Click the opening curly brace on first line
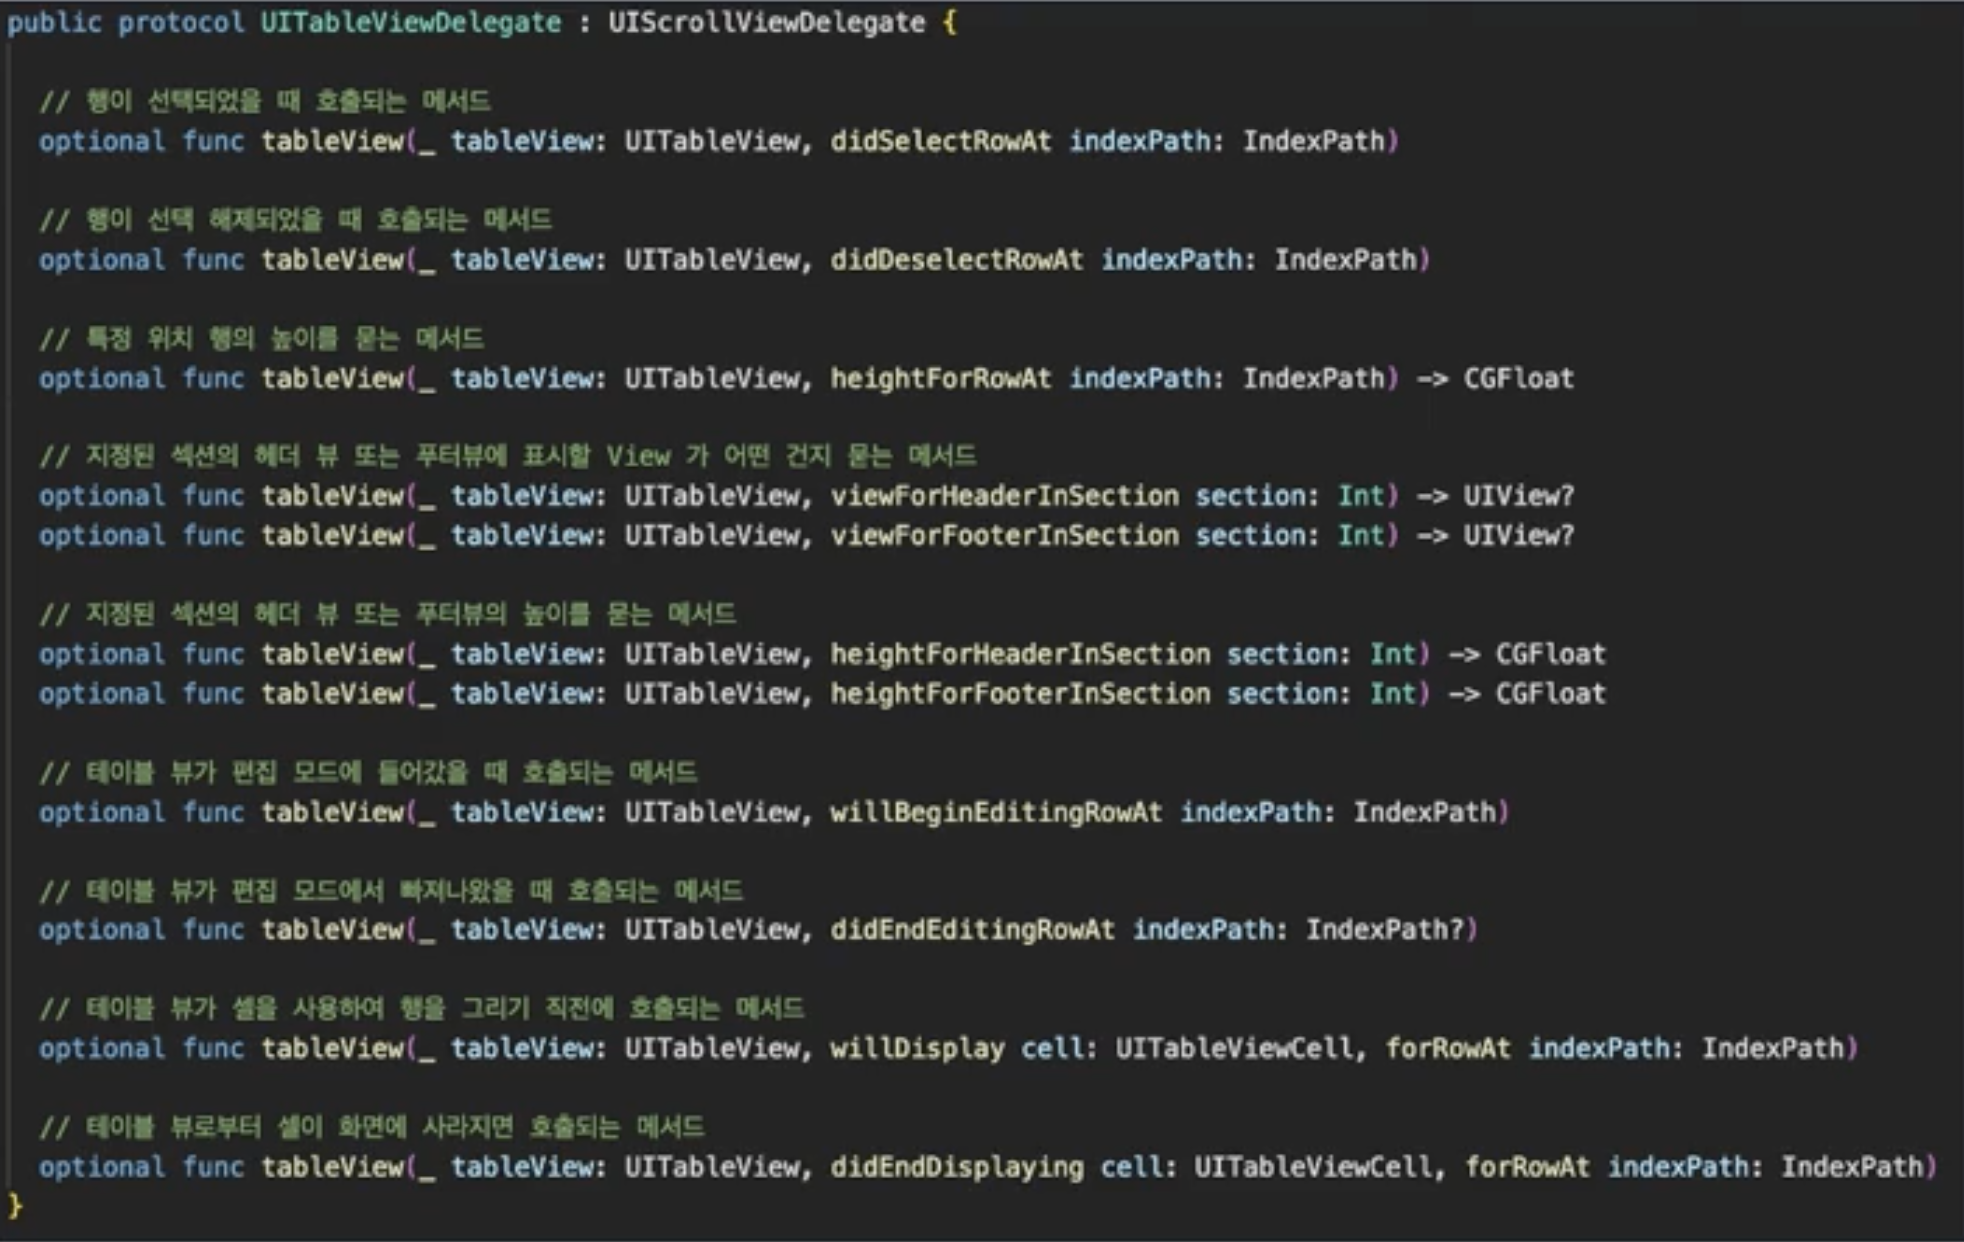Image resolution: width=1964 pixels, height=1242 pixels. 949,23
